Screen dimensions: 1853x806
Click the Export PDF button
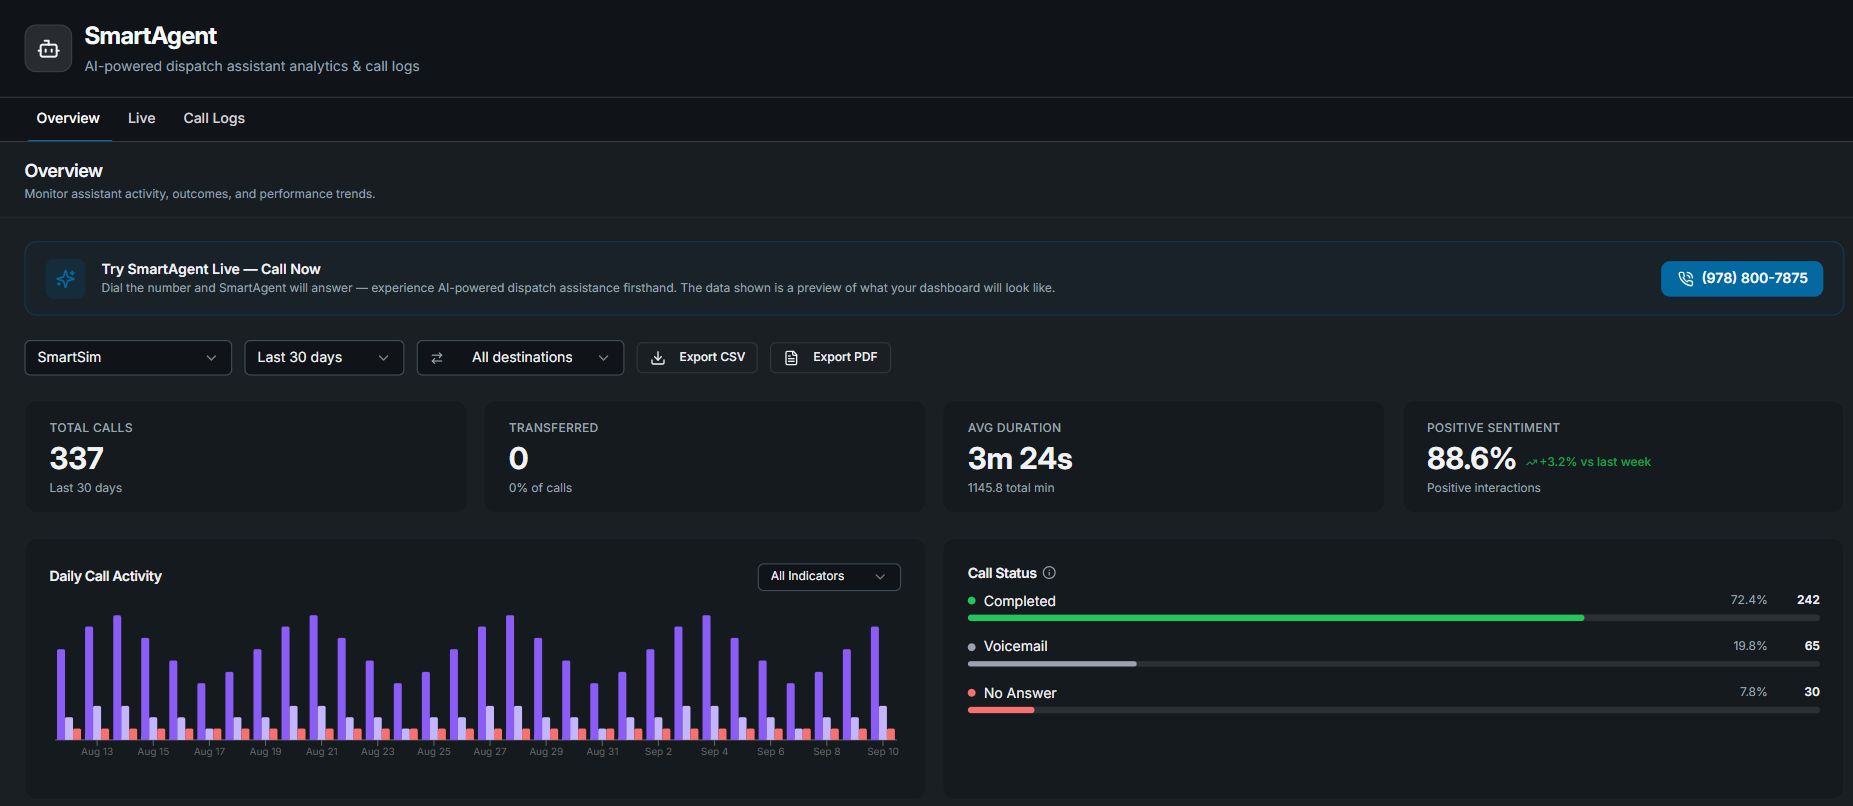[x=830, y=358]
